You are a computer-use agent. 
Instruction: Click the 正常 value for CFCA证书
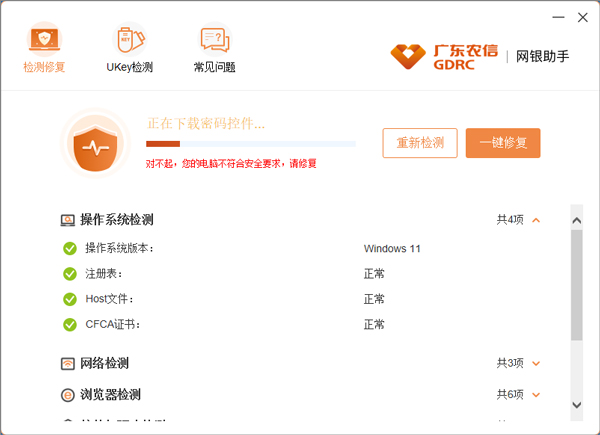pyautogui.click(x=374, y=324)
